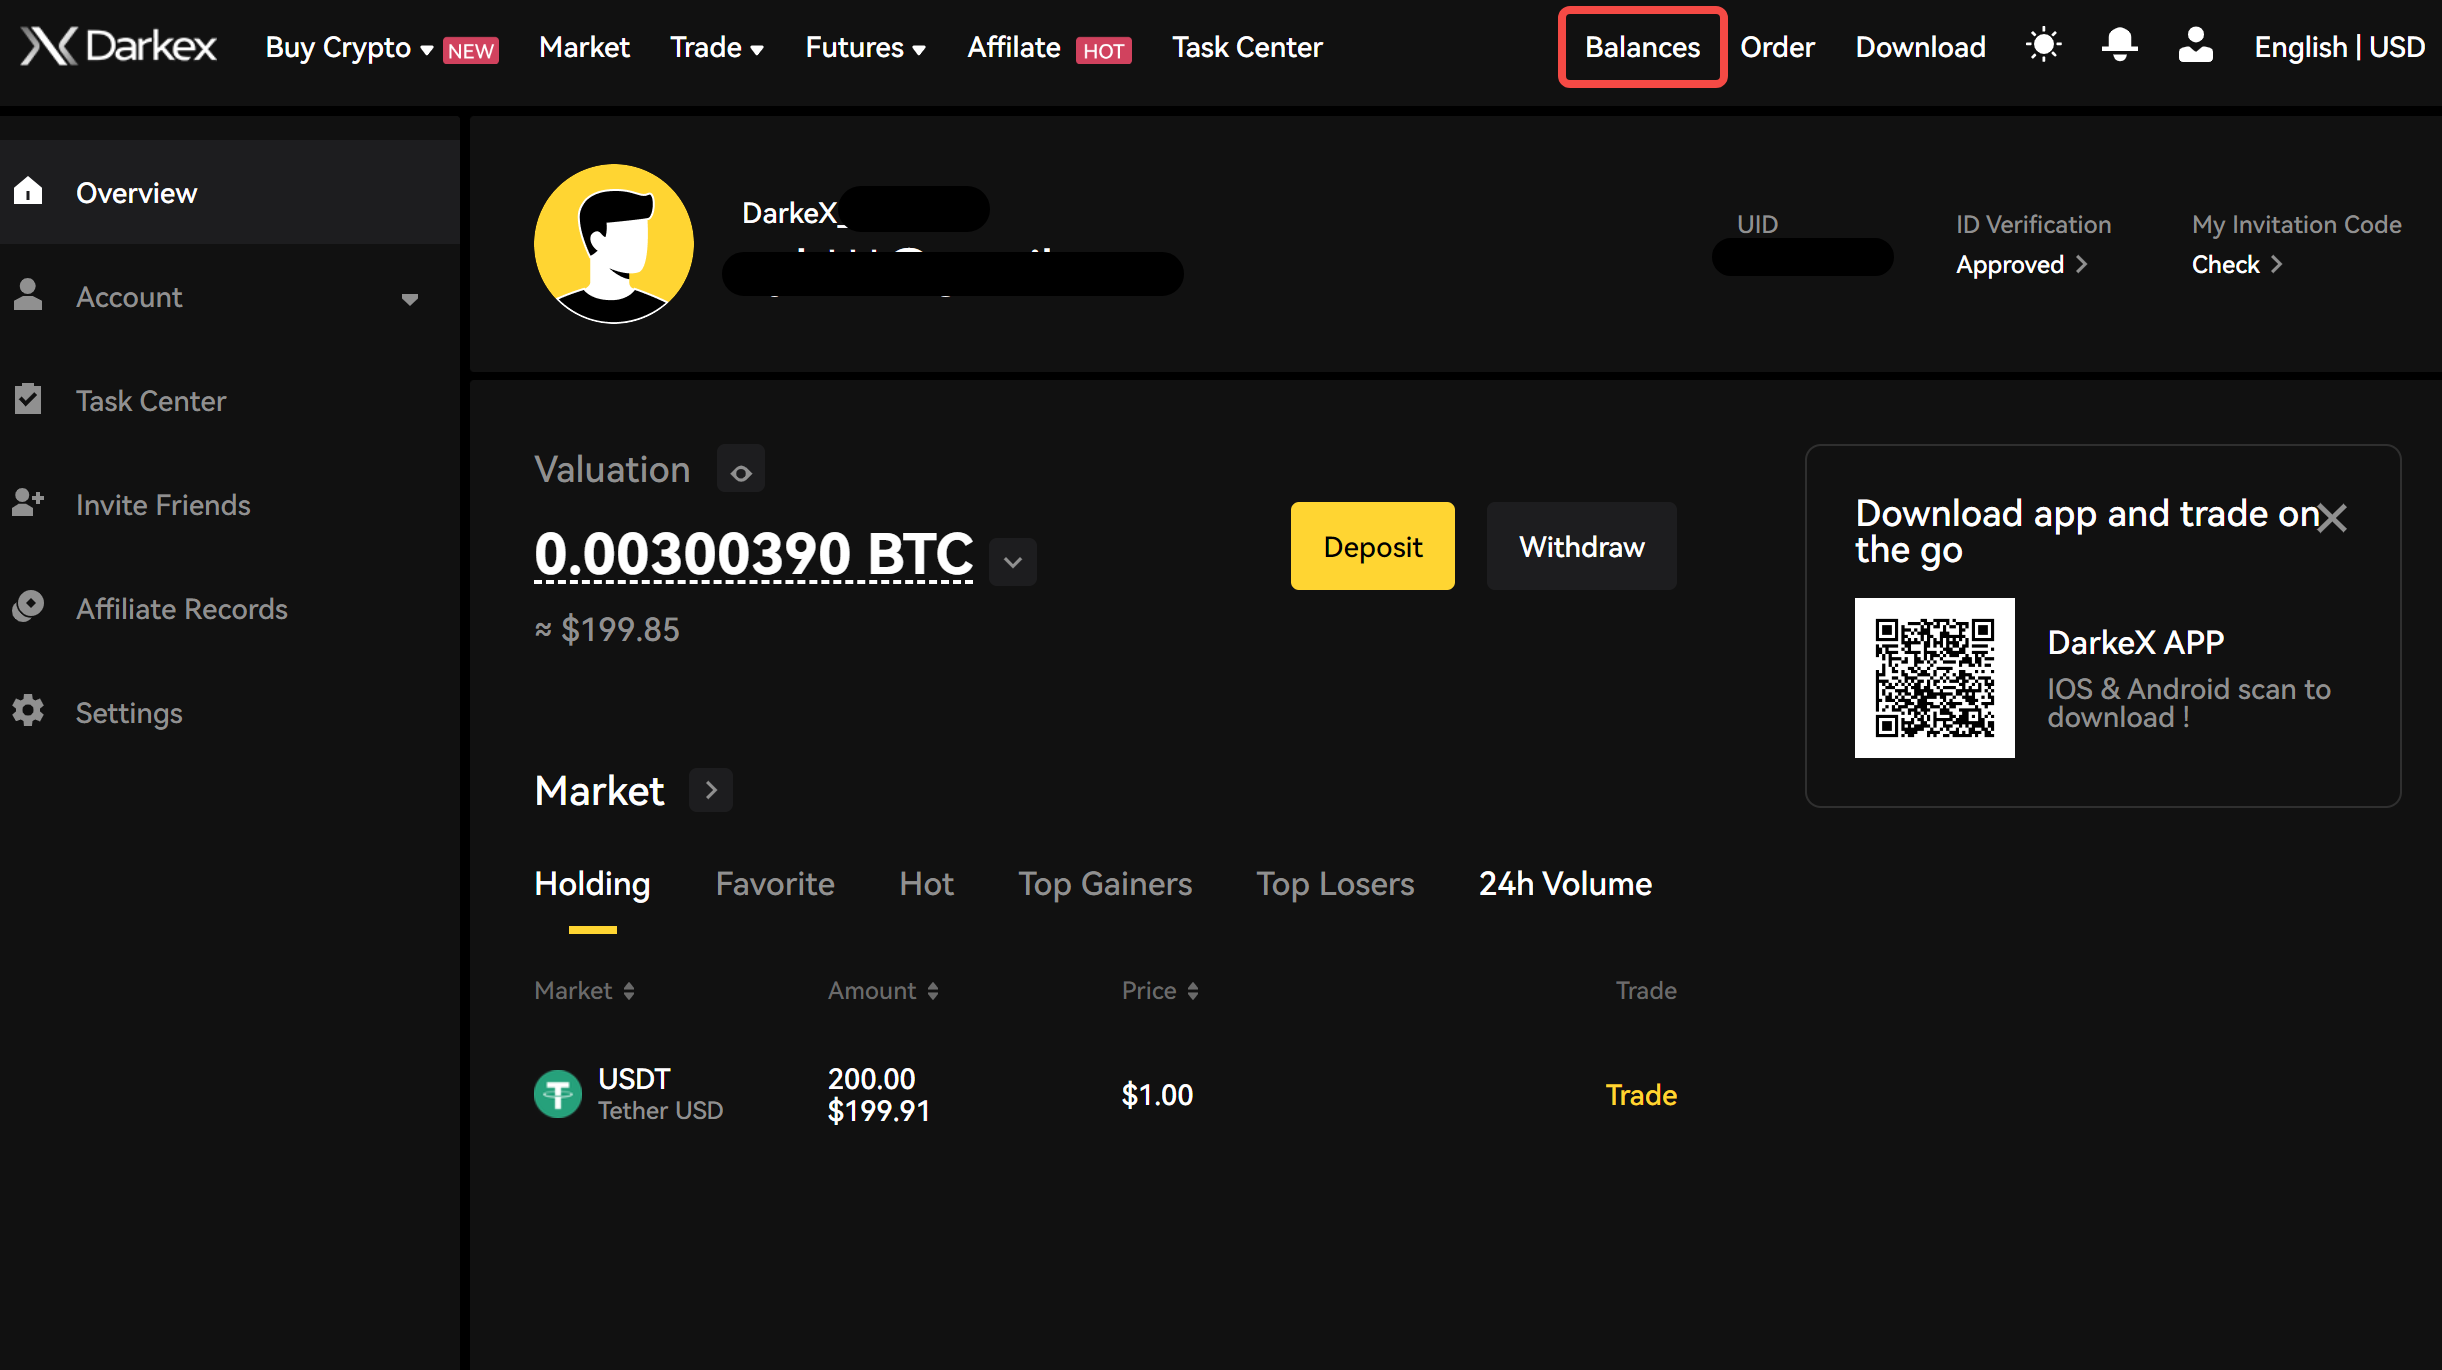Open the Trade dropdown menu
2442x1370 pixels.
click(717, 47)
